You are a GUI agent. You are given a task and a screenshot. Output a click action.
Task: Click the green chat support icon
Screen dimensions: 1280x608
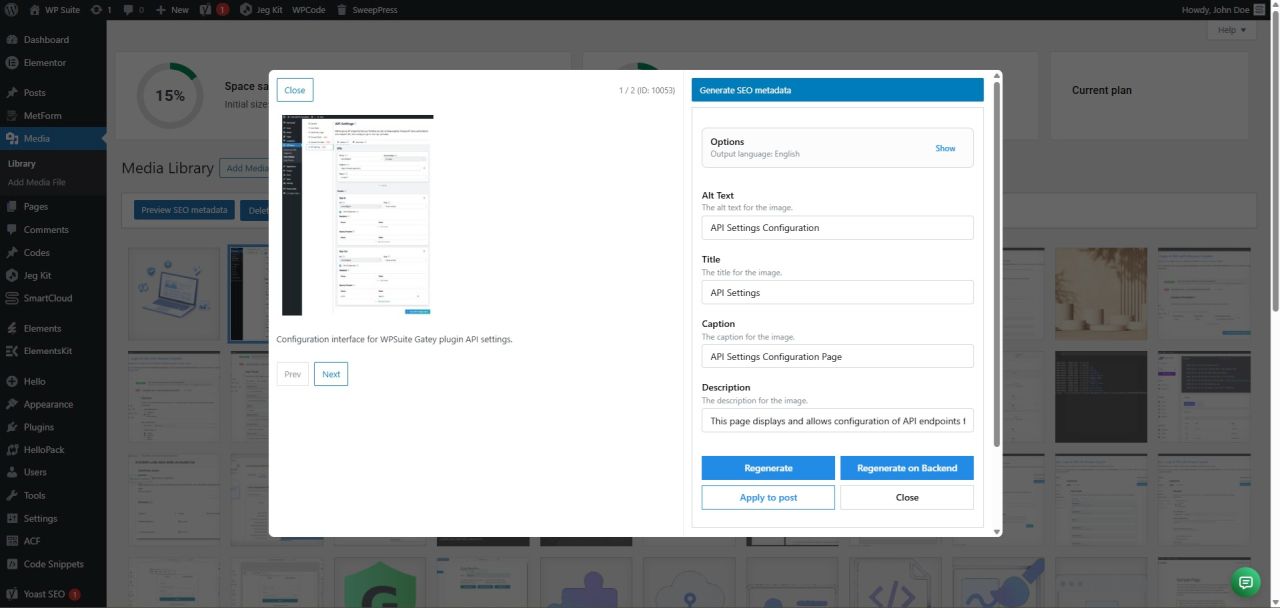tap(1245, 582)
